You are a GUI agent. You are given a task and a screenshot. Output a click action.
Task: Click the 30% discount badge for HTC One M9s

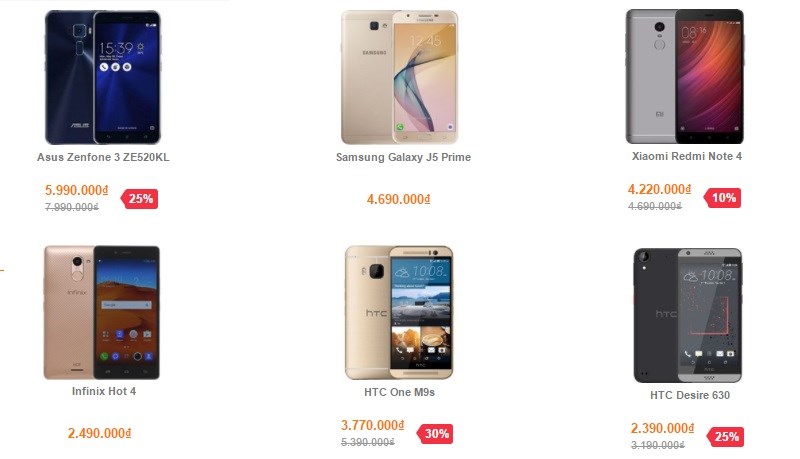tap(435, 434)
